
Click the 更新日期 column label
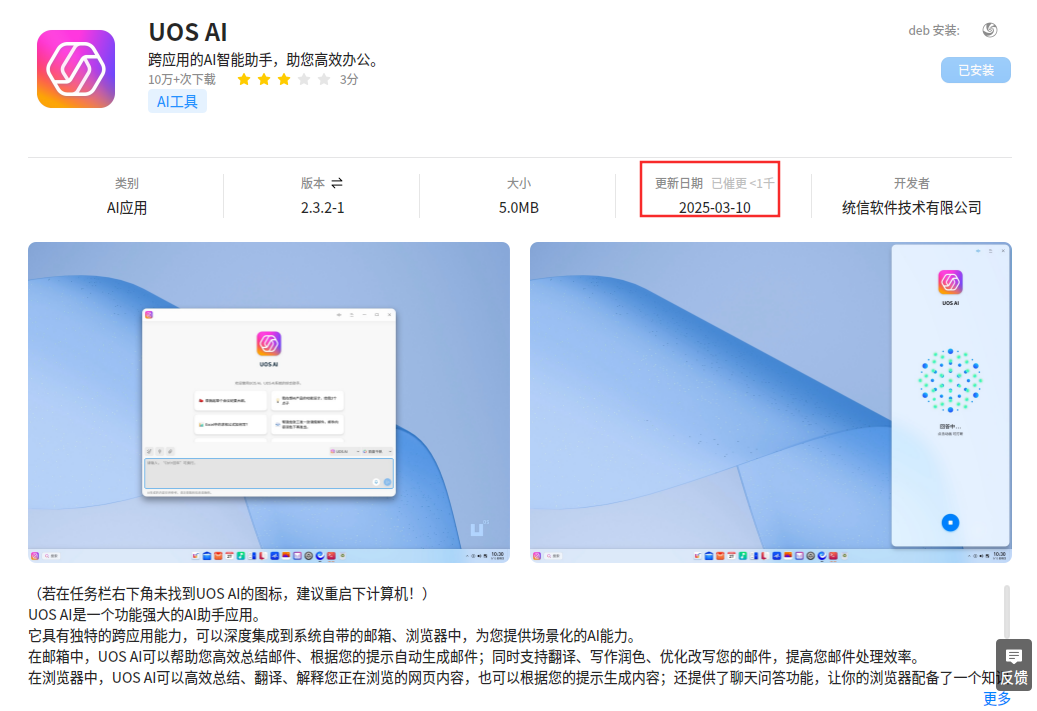tap(679, 183)
